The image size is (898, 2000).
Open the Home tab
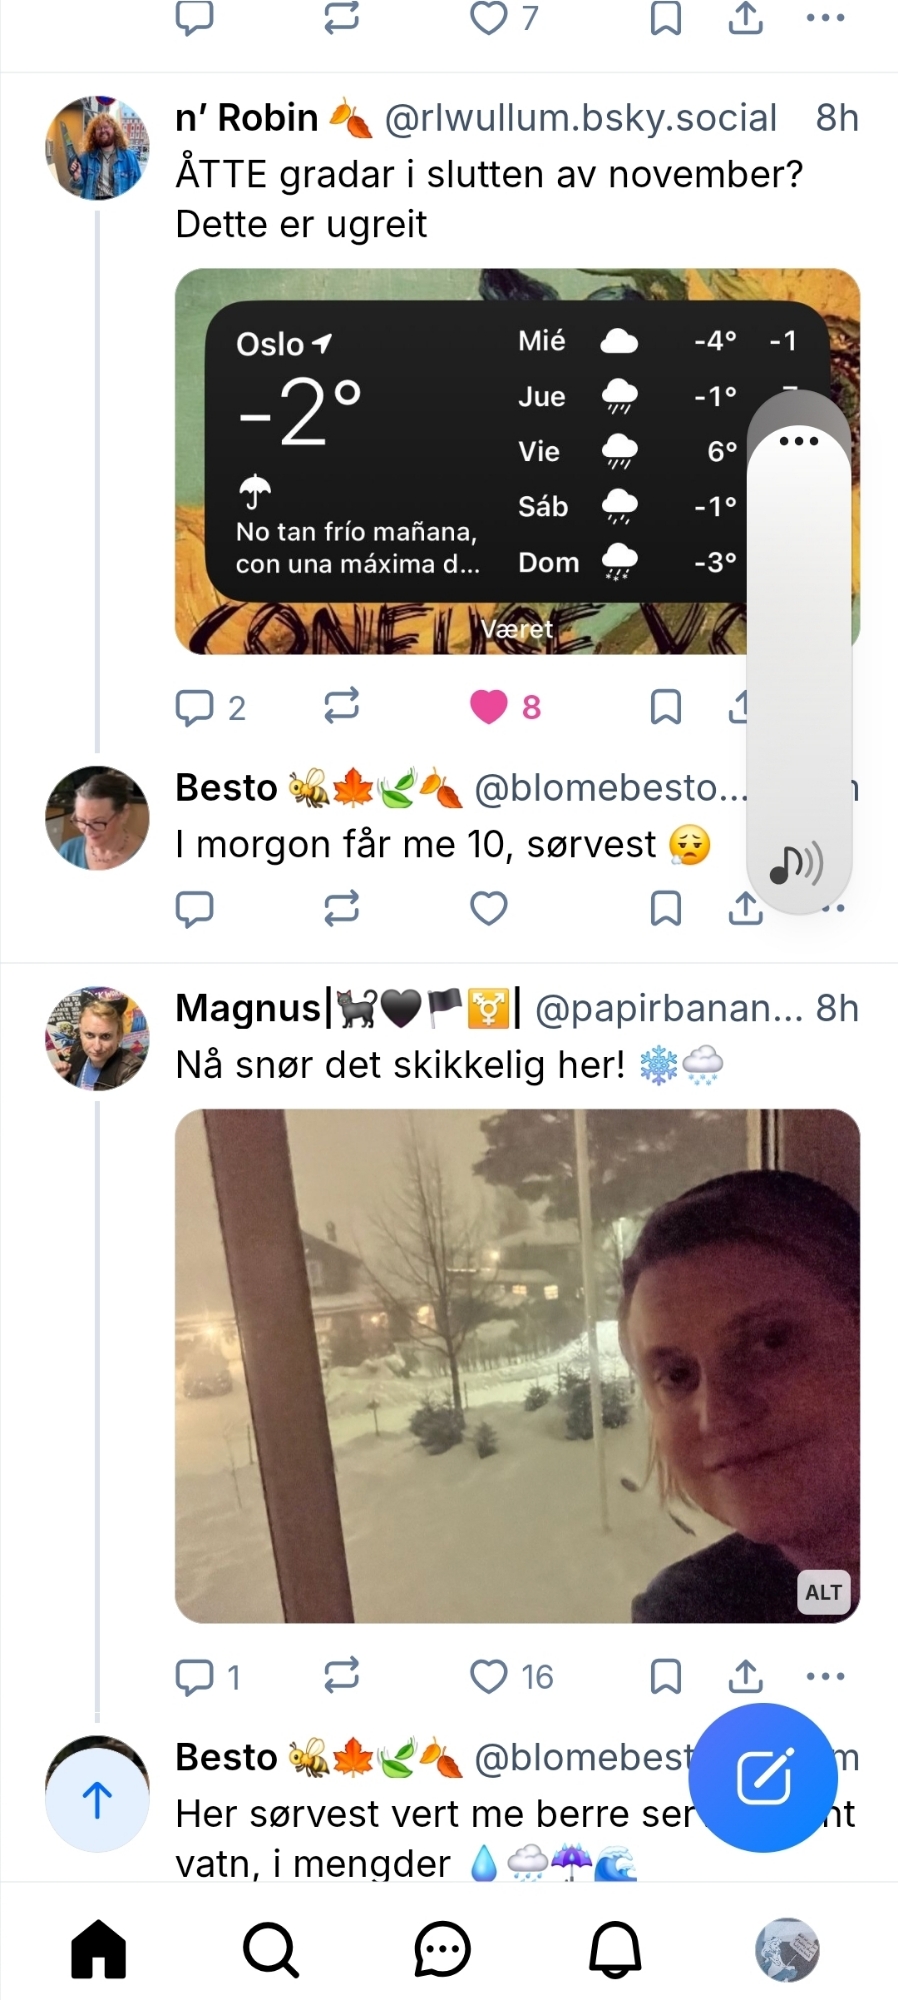pos(98,1949)
